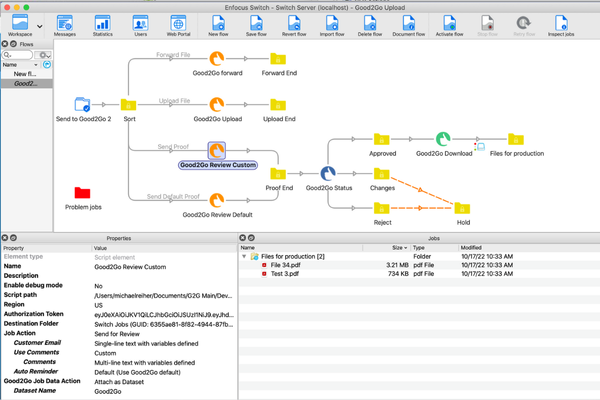Select the Reject folder
The height and width of the screenshot is (400, 600).
[382, 208]
